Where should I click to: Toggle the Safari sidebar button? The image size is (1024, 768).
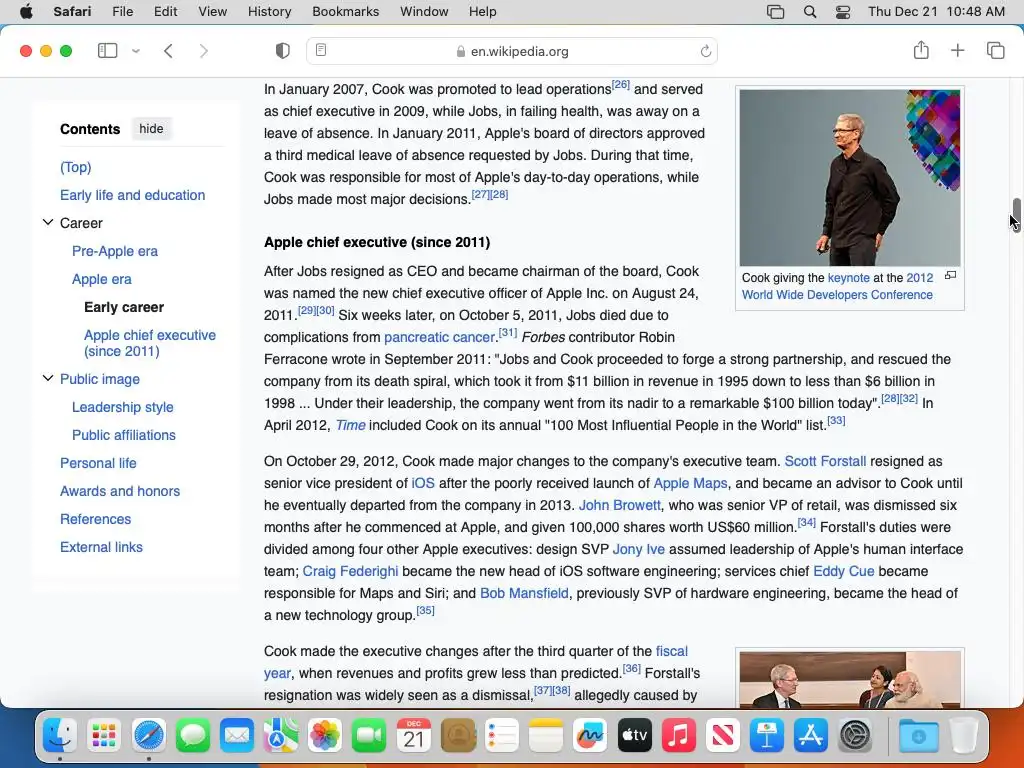tap(107, 51)
